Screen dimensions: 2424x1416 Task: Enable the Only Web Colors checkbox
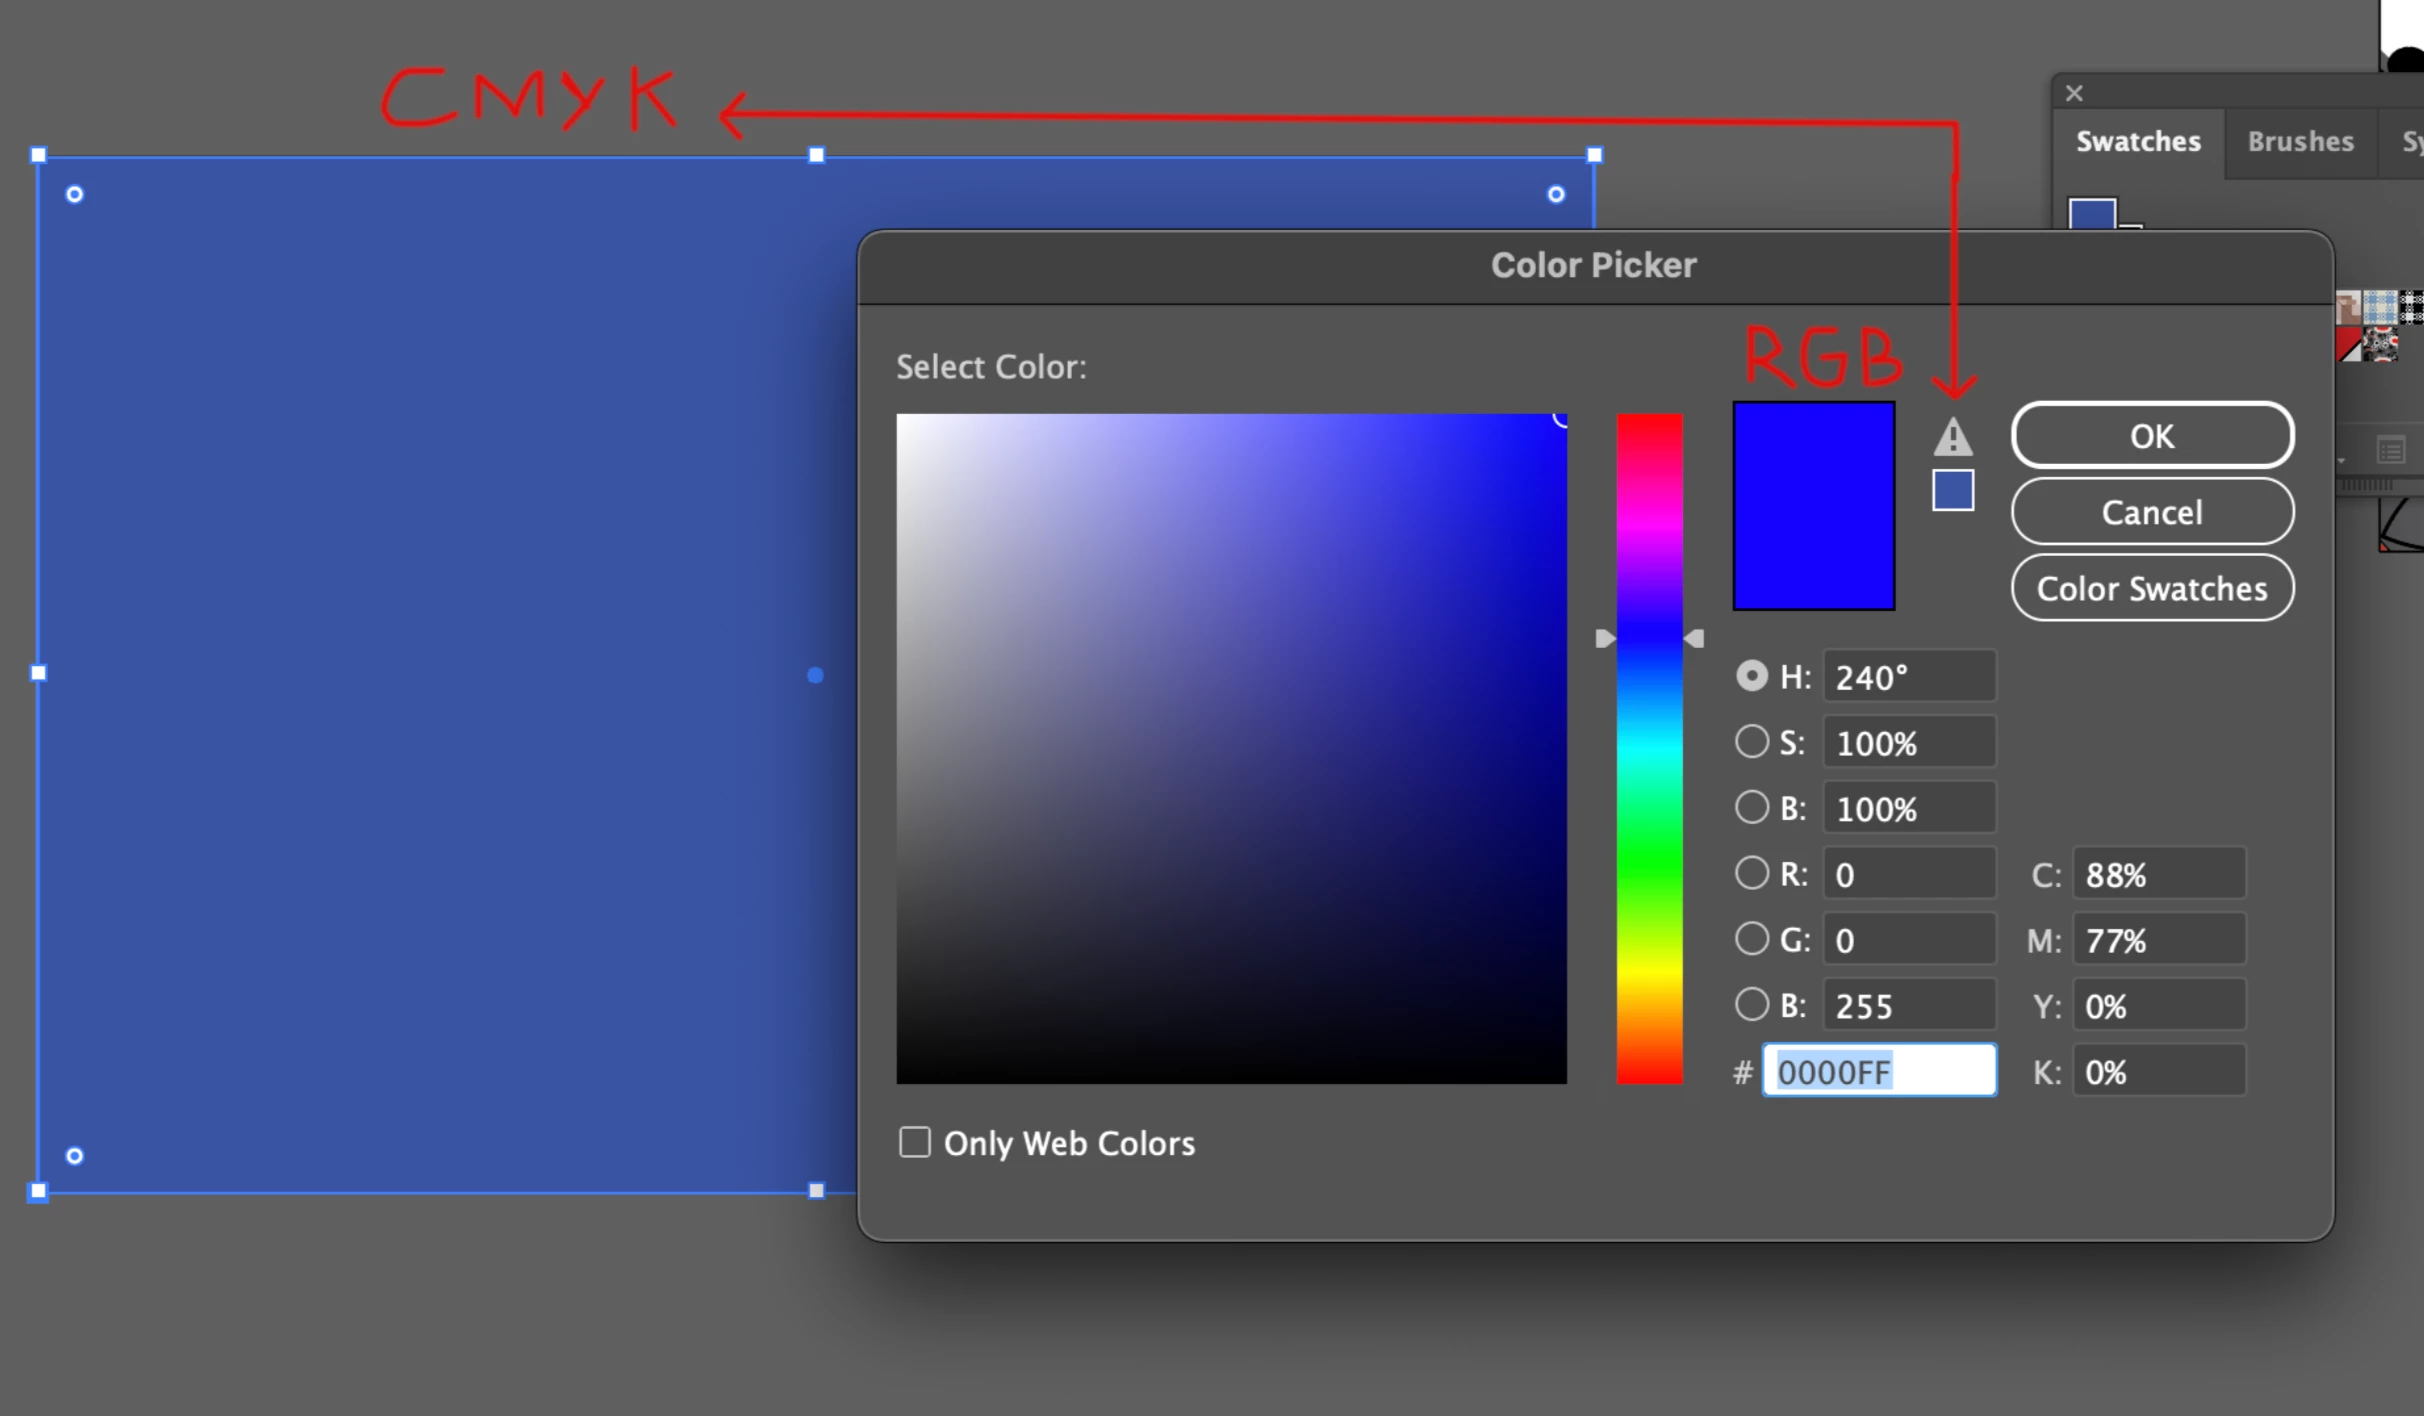coord(914,1142)
